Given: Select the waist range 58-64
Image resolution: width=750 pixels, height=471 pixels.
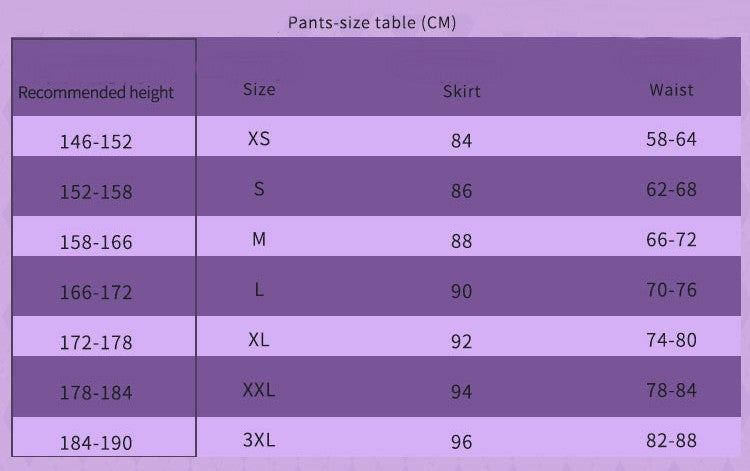Looking at the screenshot, I should [x=671, y=139].
